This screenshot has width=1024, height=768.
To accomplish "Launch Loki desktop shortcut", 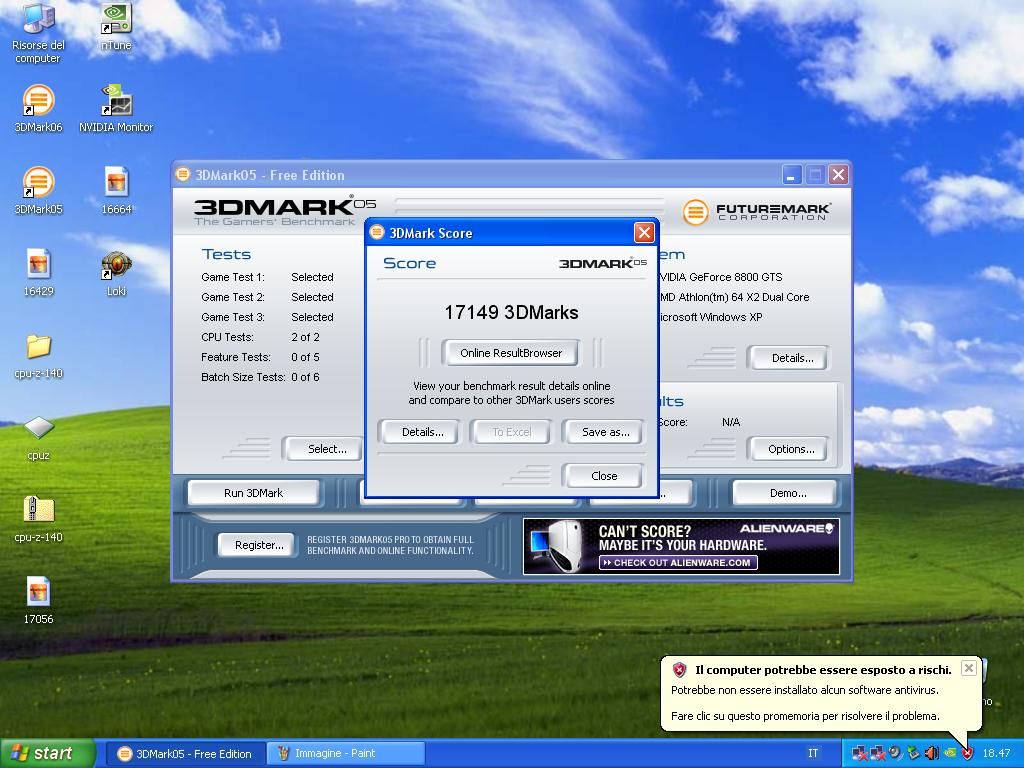I will 116,272.
